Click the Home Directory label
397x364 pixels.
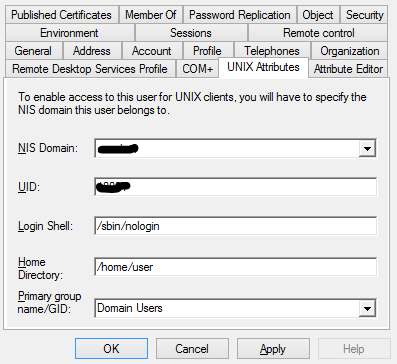pos(40,268)
